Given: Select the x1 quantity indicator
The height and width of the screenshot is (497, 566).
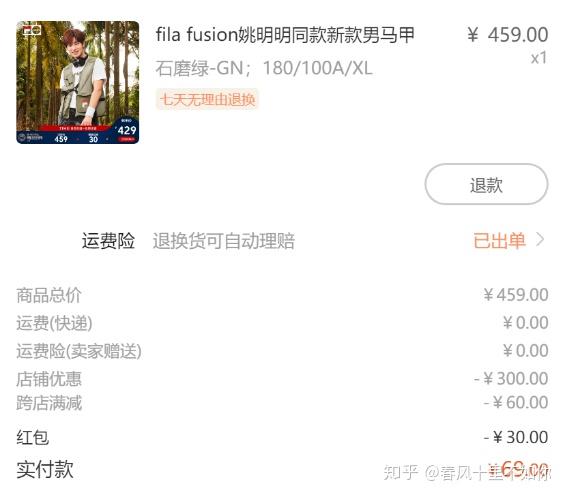Looking at the screenshot, I should pos(539,58).
